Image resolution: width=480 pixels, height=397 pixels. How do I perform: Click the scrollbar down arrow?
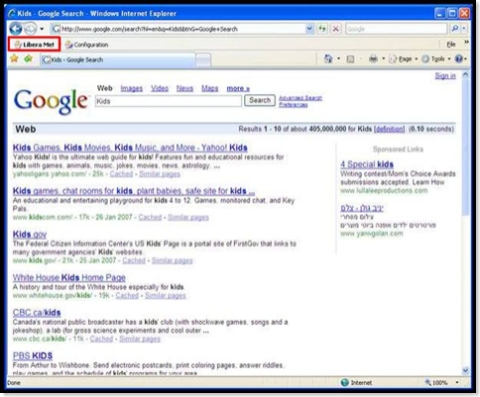click(465, 370)
